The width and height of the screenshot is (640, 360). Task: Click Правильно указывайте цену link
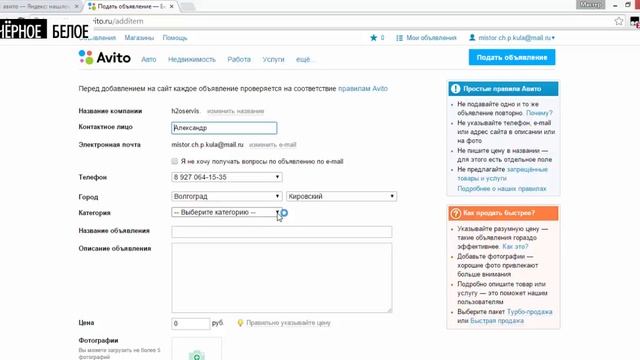click(288, 323)
